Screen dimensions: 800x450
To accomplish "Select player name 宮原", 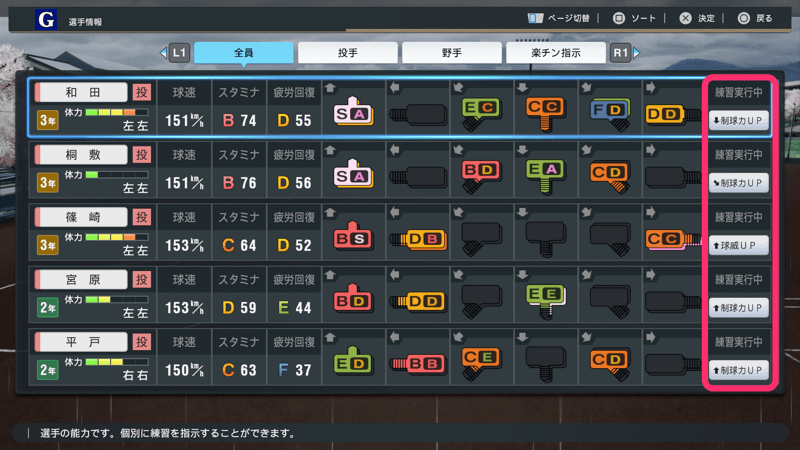I will tap(83, 280).
